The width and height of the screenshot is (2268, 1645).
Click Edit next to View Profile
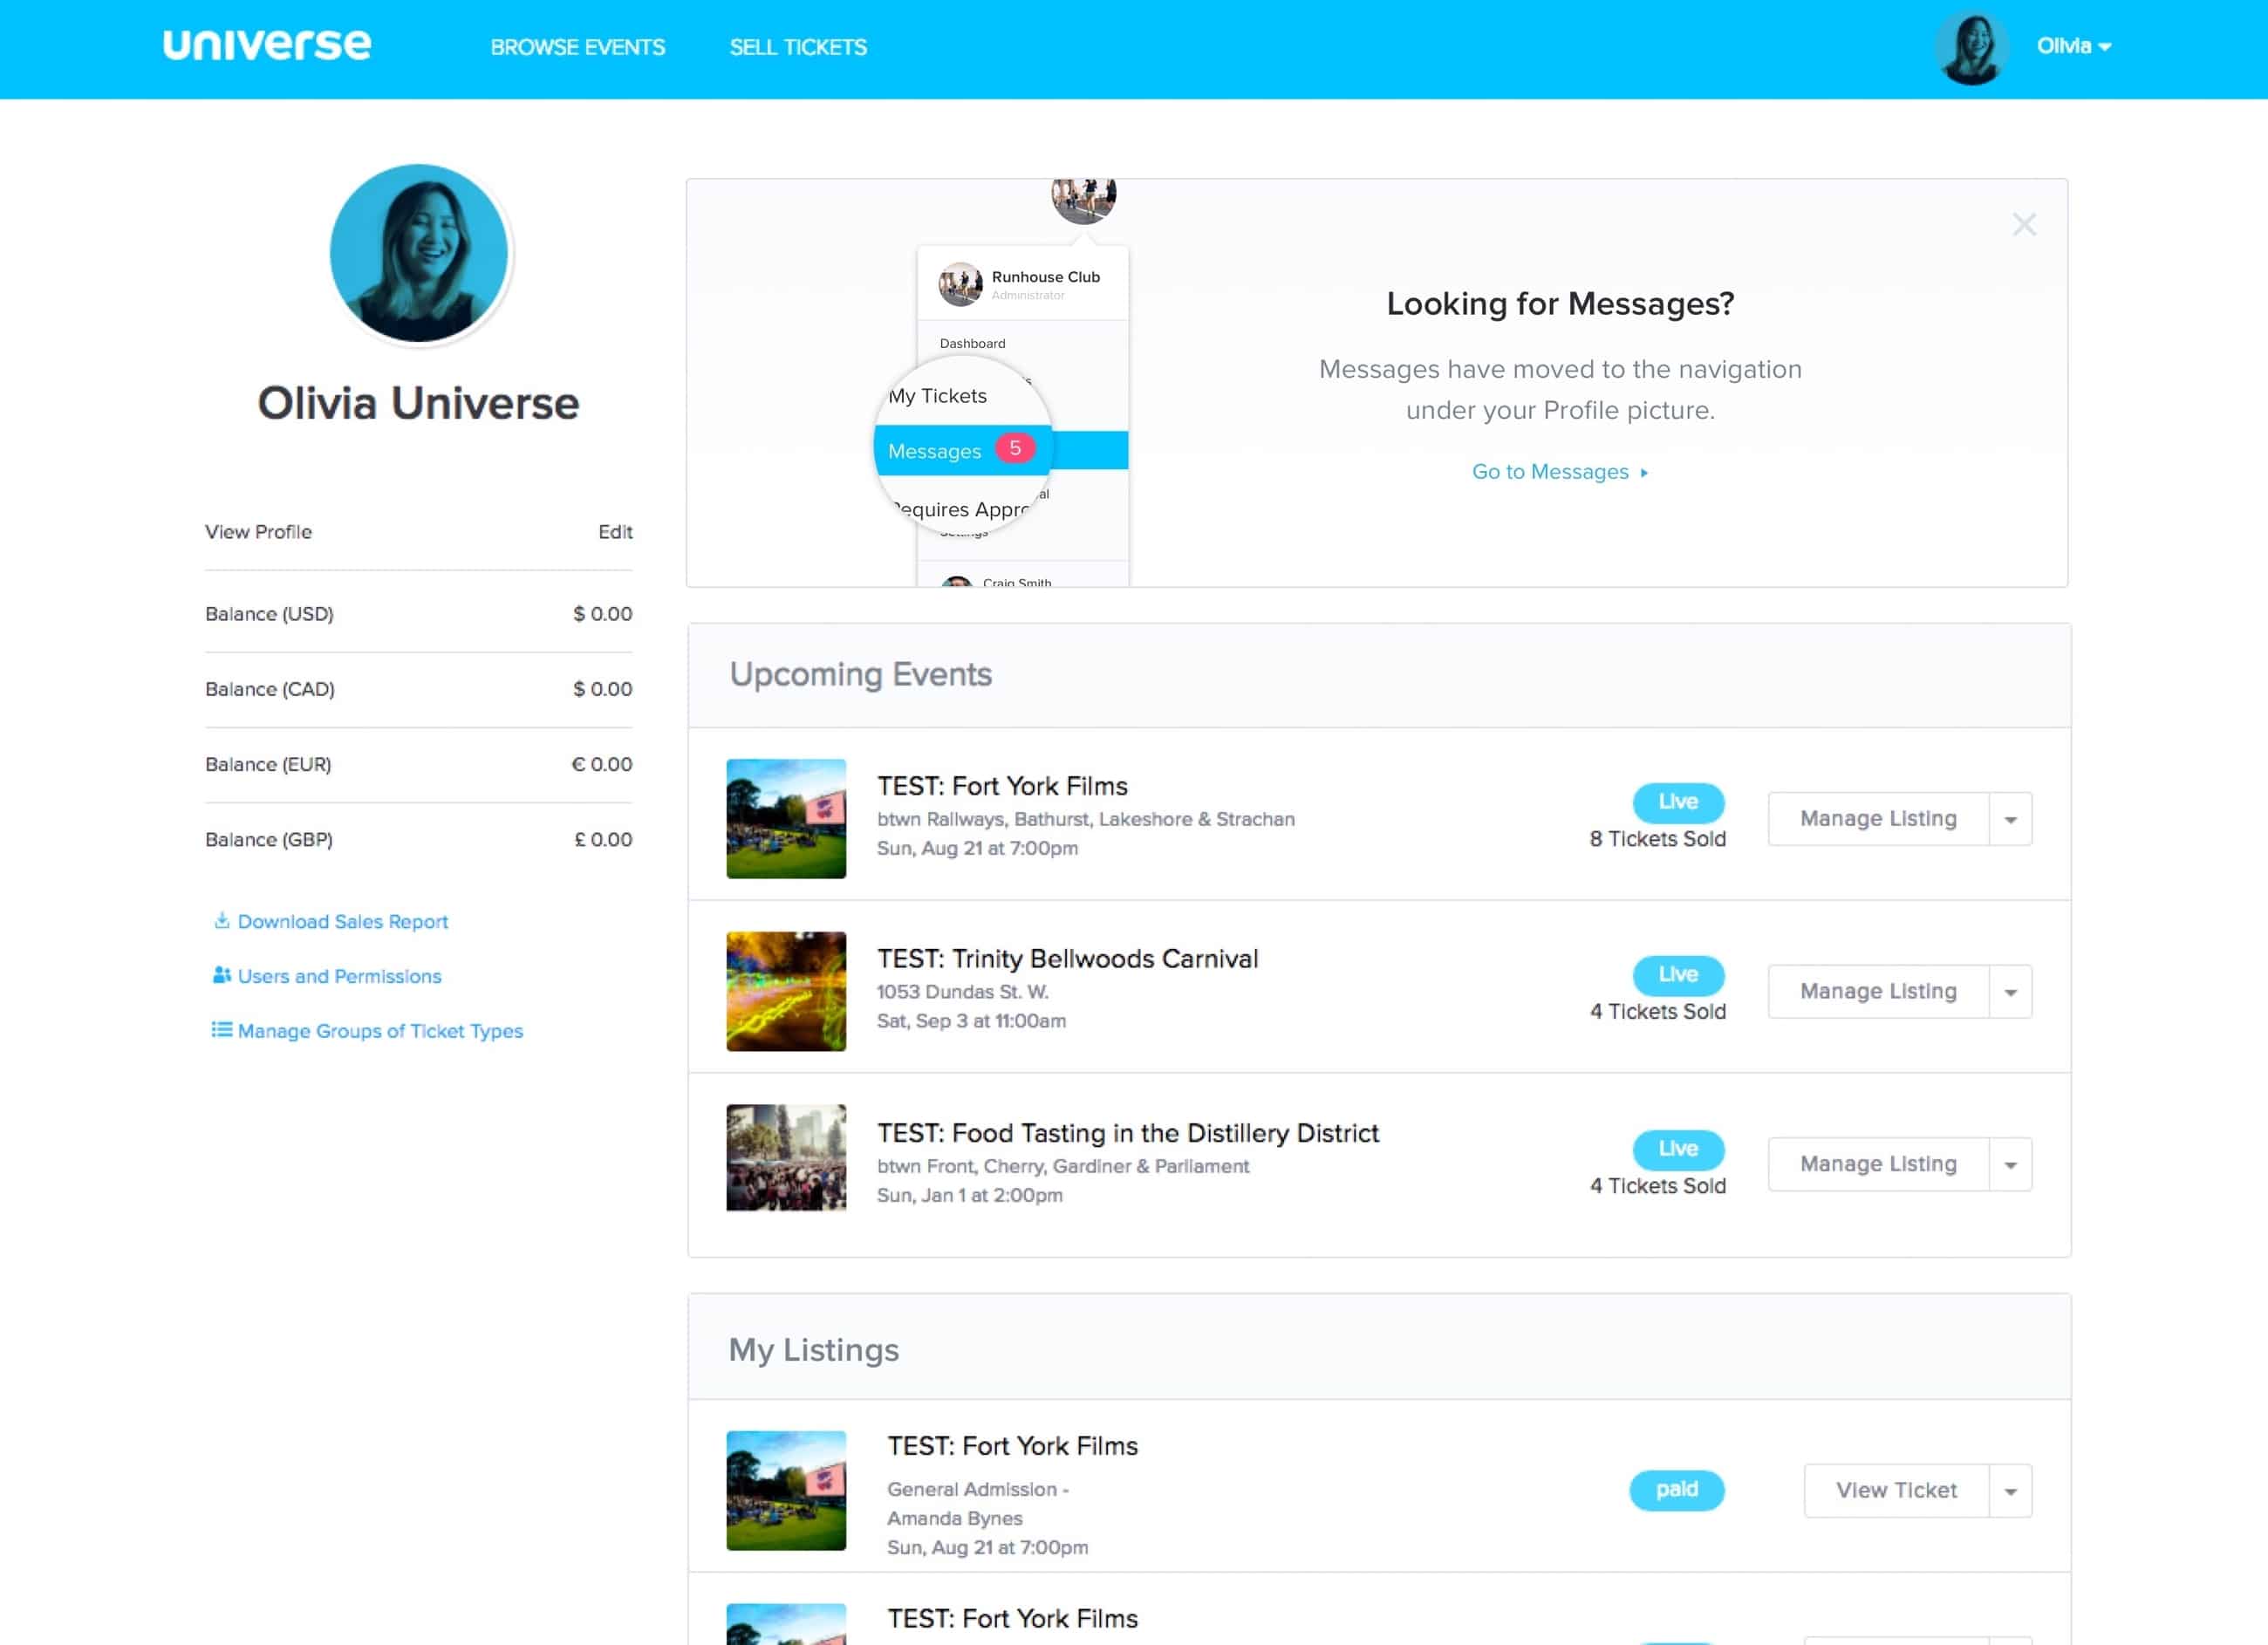click(614, 531)
